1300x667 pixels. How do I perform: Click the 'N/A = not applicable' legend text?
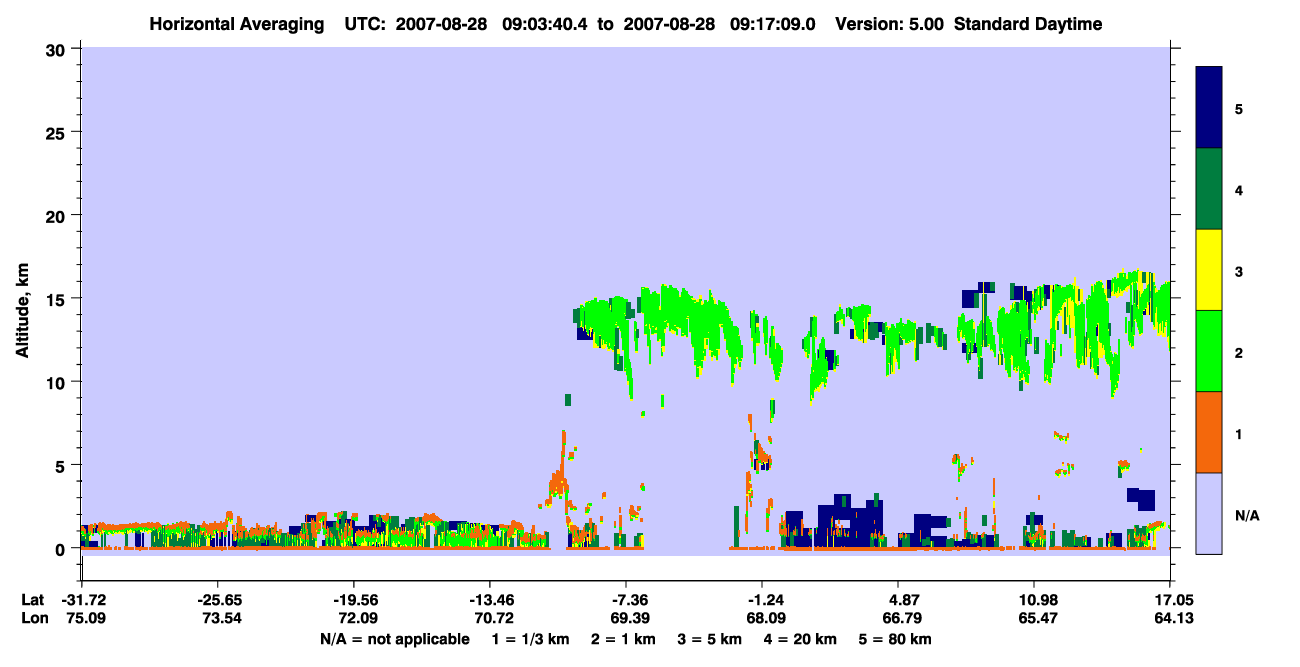394,639
